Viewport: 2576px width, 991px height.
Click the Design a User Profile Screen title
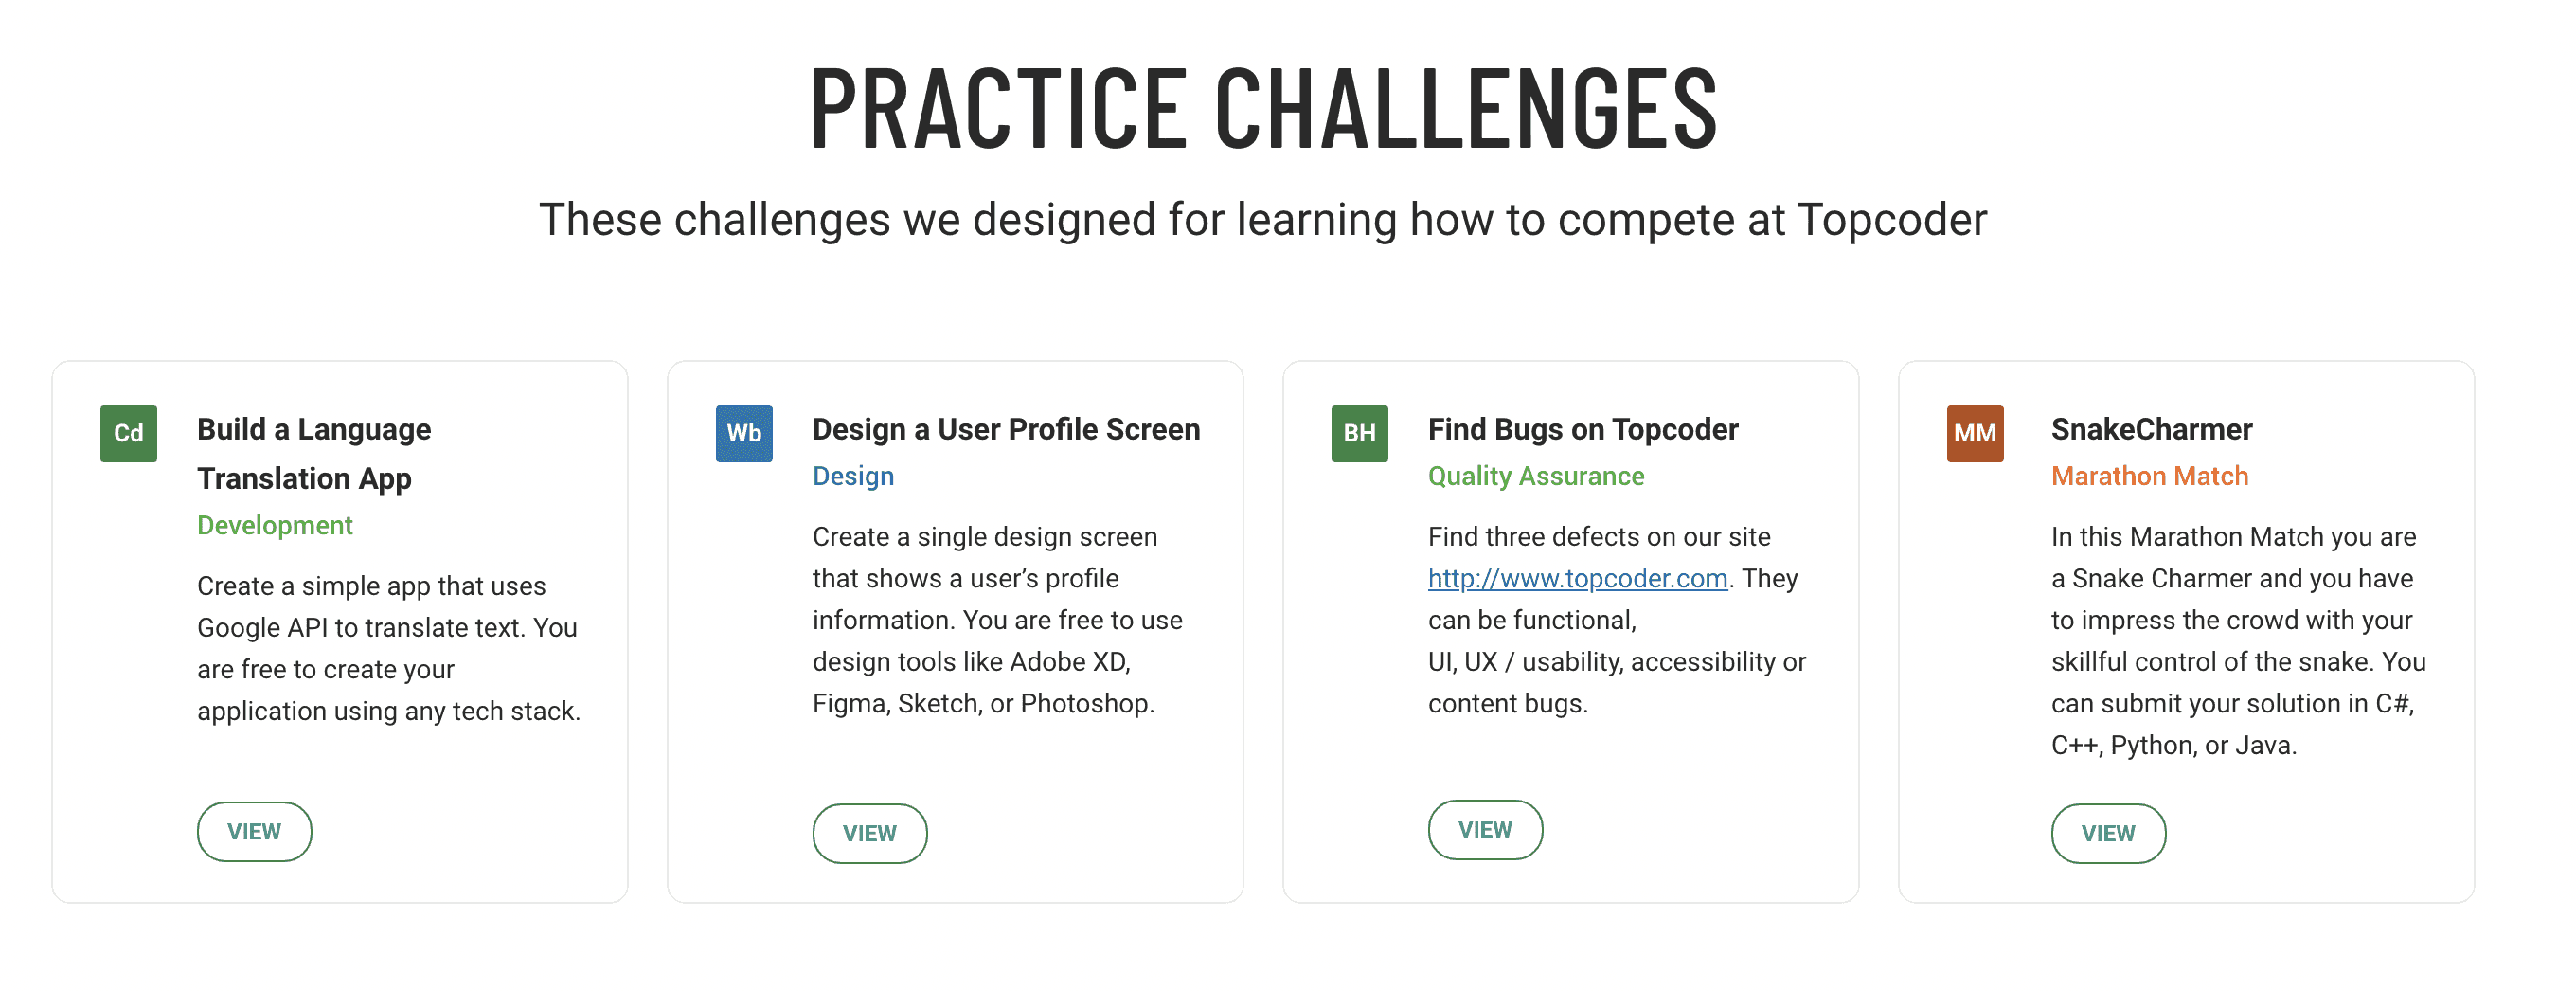pyautogui.click(x=1006, y=429)
